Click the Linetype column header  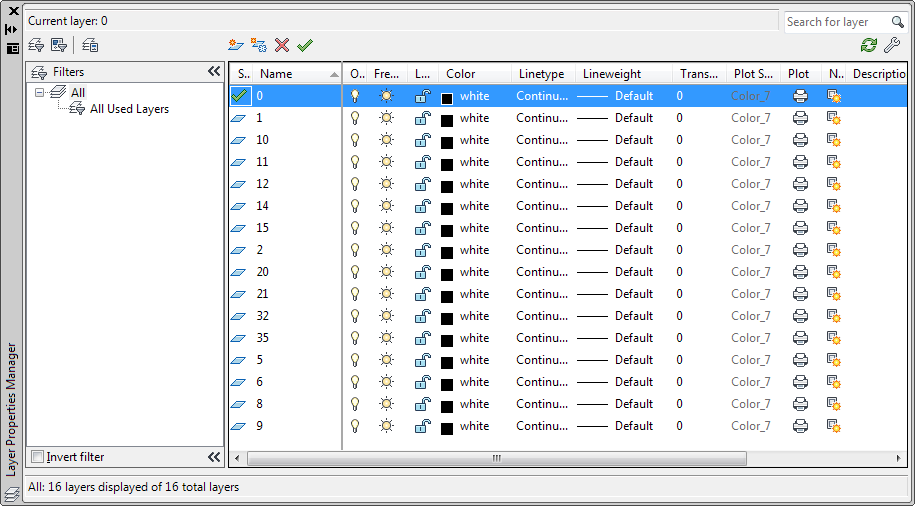pyautogui.click(x=541, y=74)
